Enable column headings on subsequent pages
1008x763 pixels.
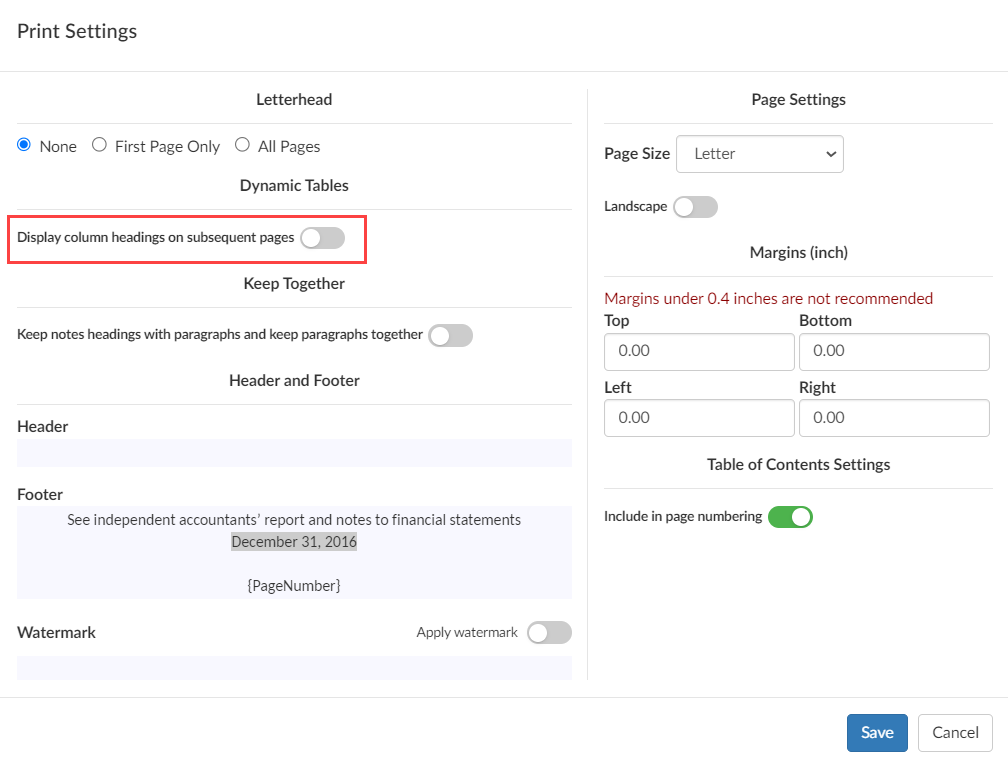322,239
